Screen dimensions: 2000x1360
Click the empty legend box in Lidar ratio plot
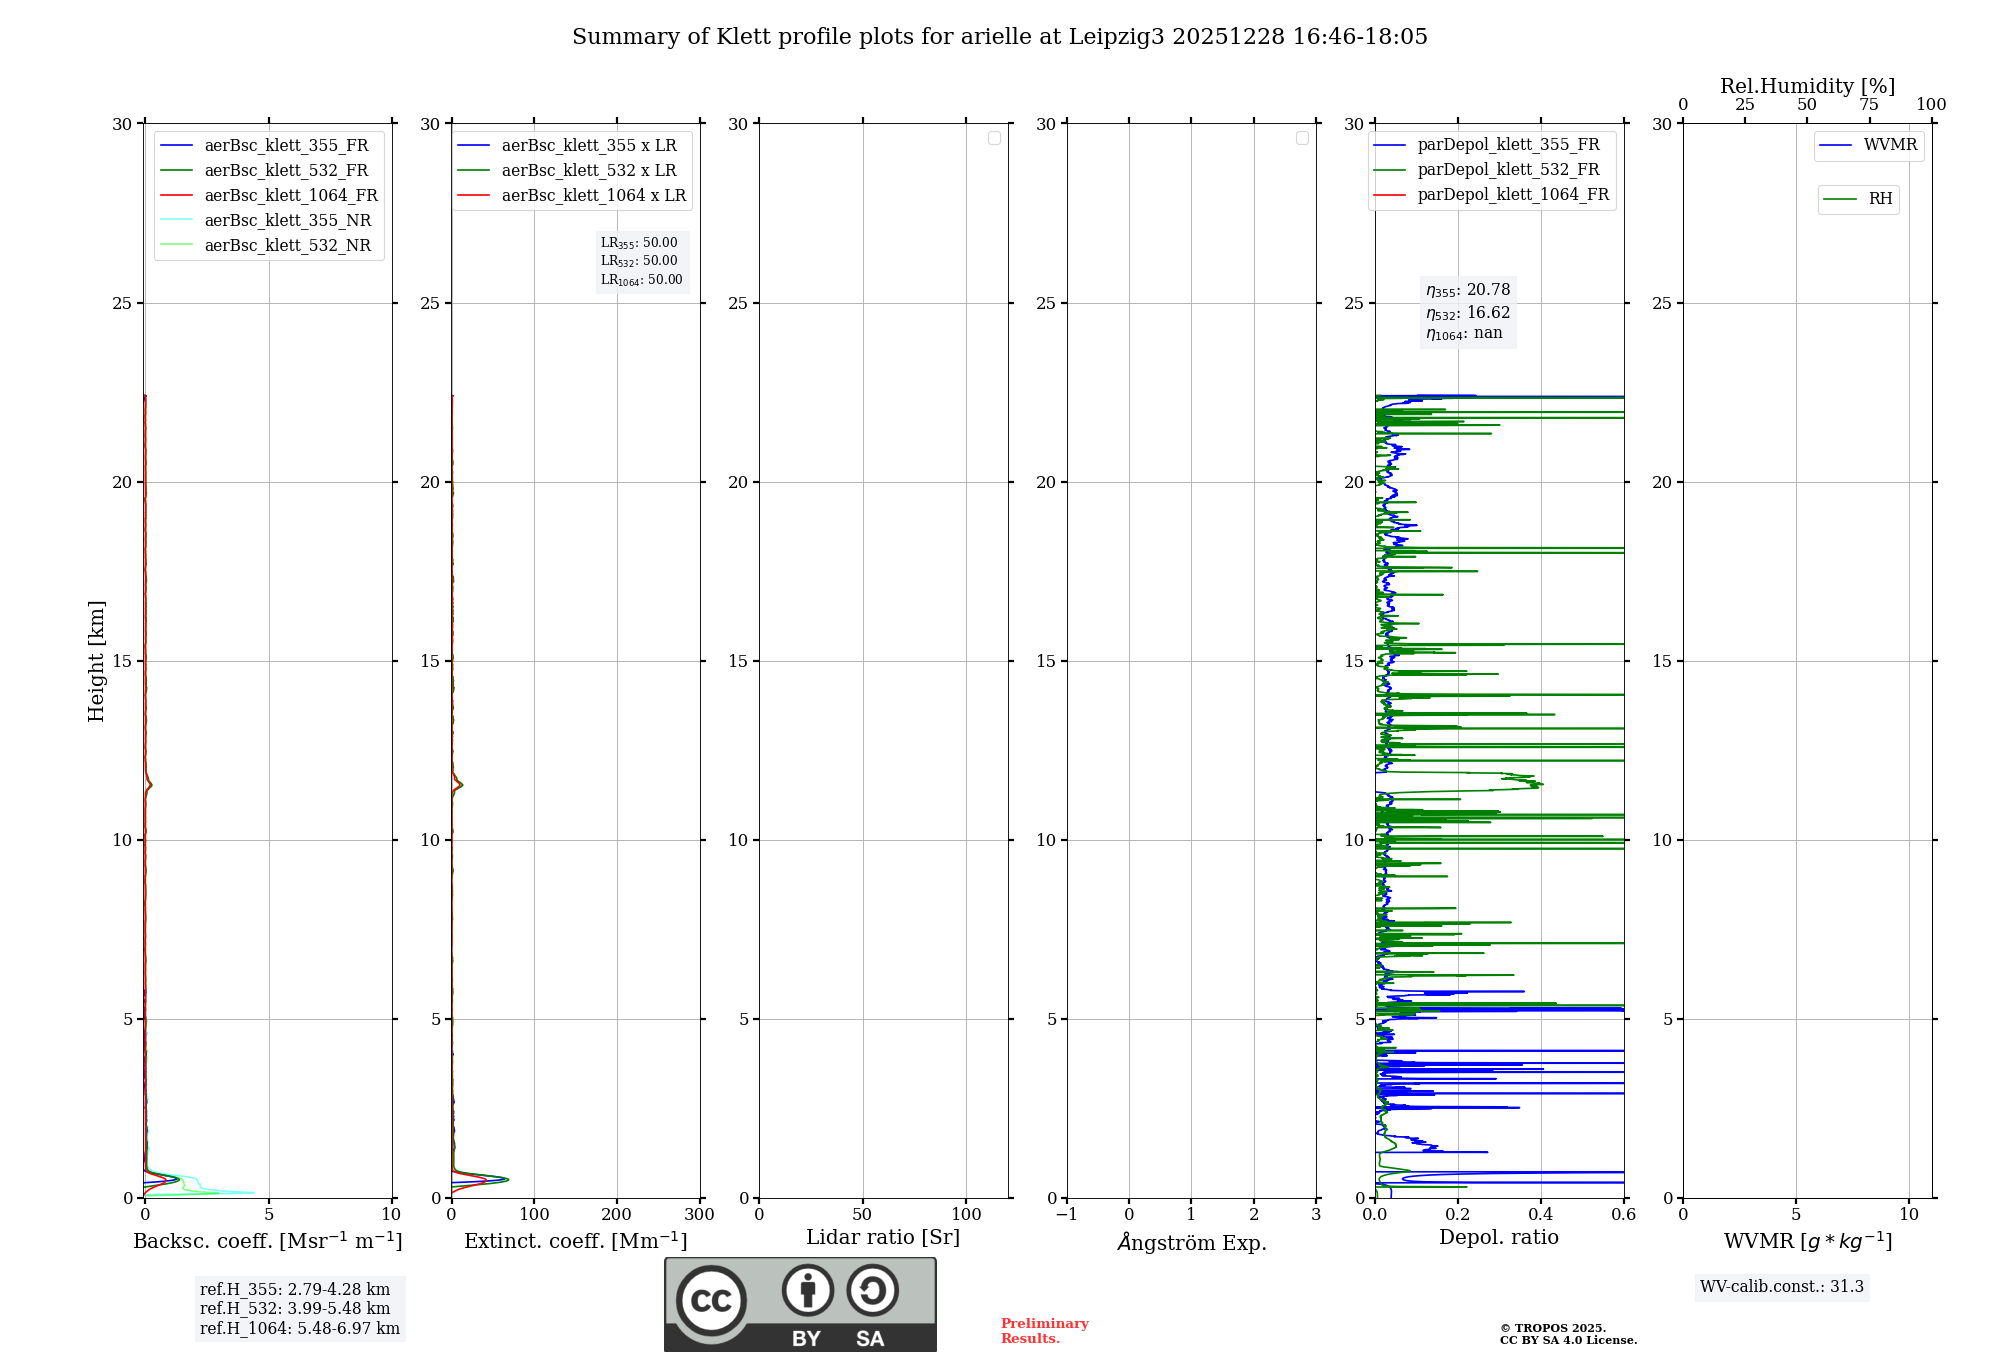coord(994,138)
